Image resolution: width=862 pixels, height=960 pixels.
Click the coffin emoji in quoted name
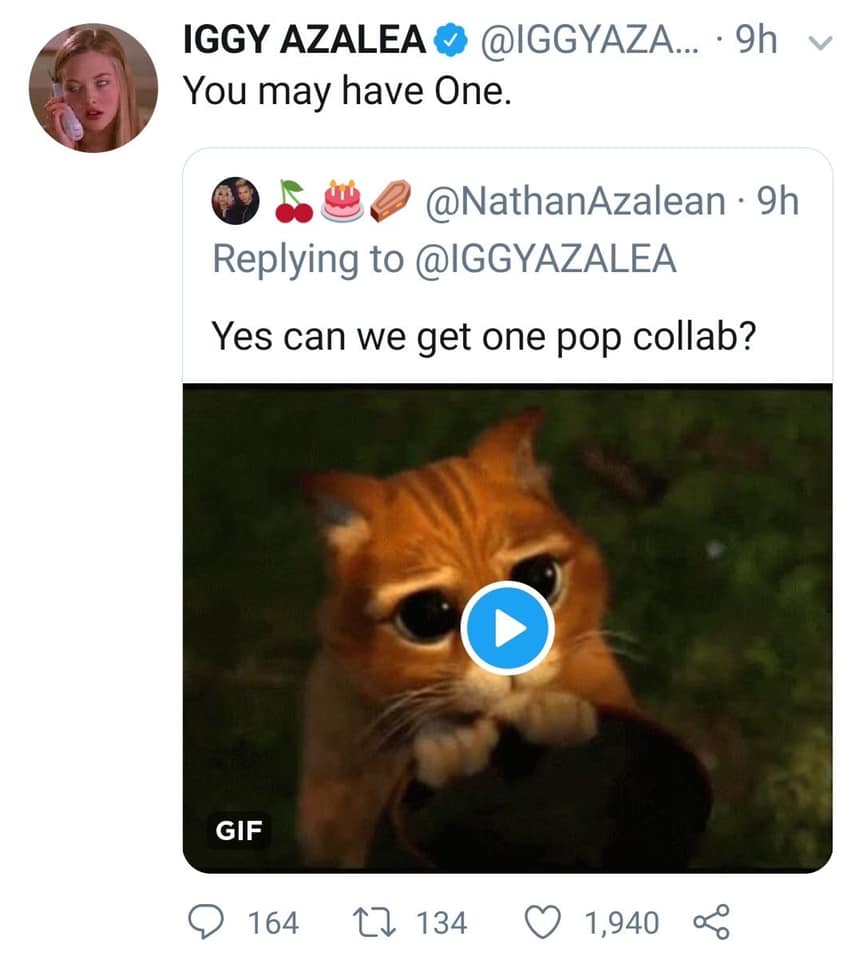tap(392, 201)
